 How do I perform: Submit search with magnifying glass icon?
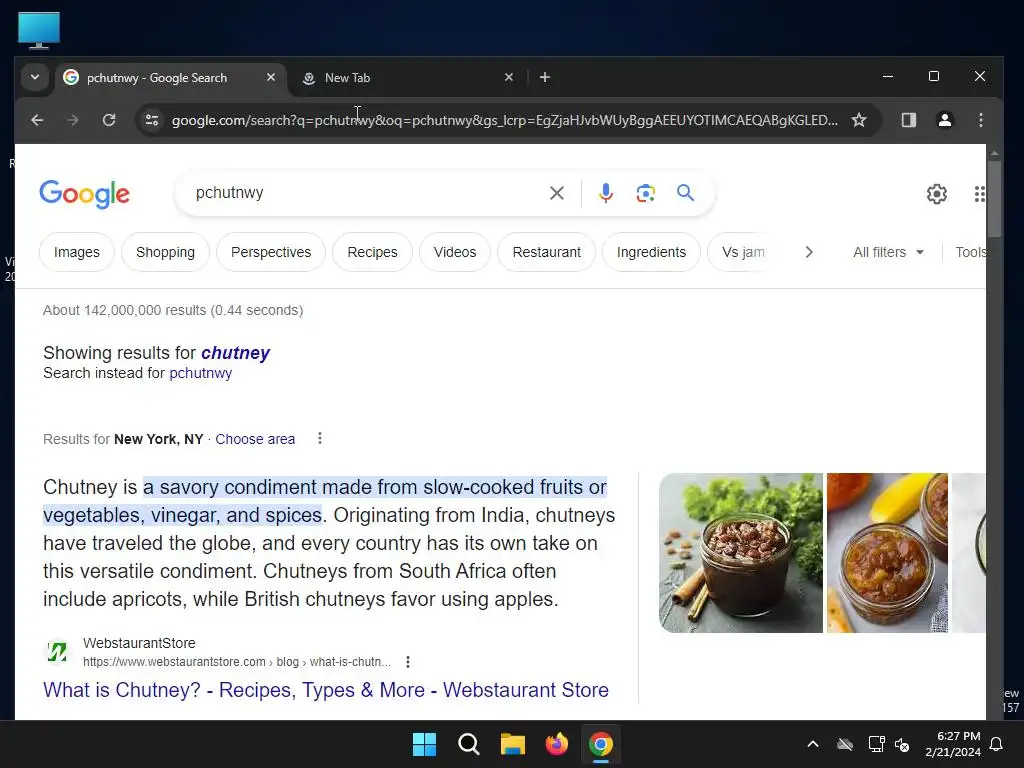pos(685,193)
